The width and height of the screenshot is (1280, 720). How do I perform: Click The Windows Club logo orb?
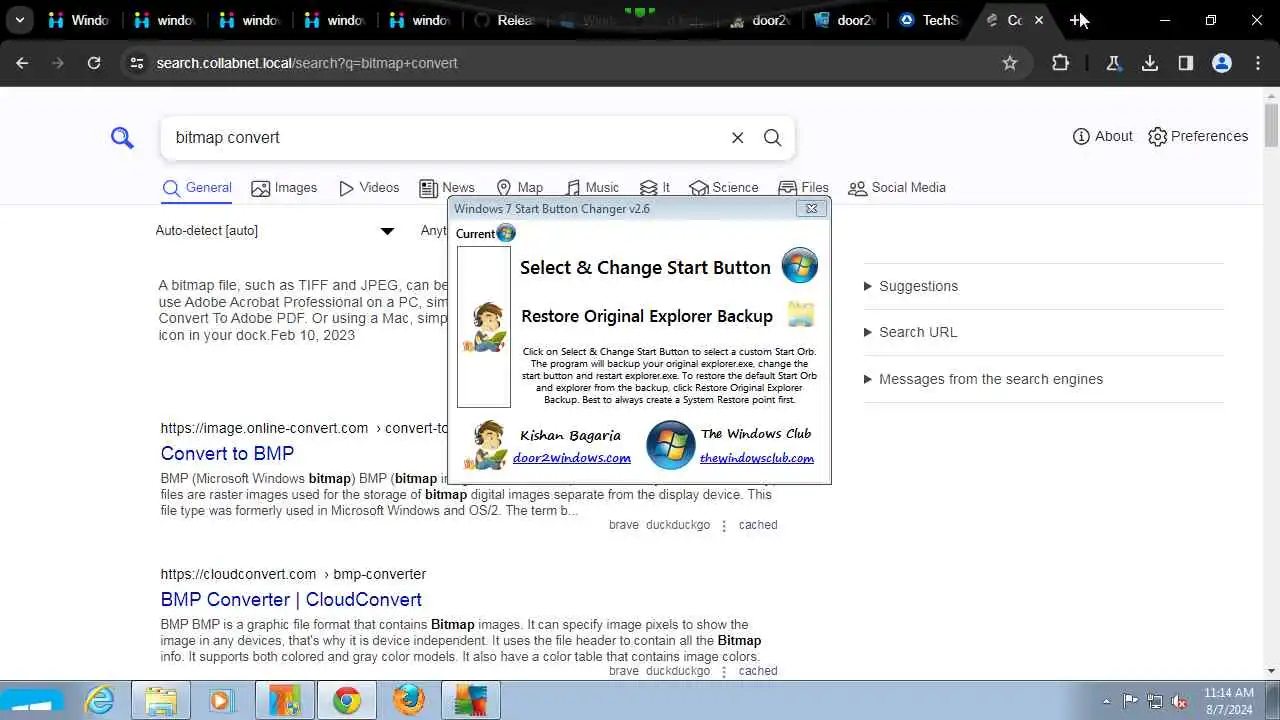coord(670,445)
